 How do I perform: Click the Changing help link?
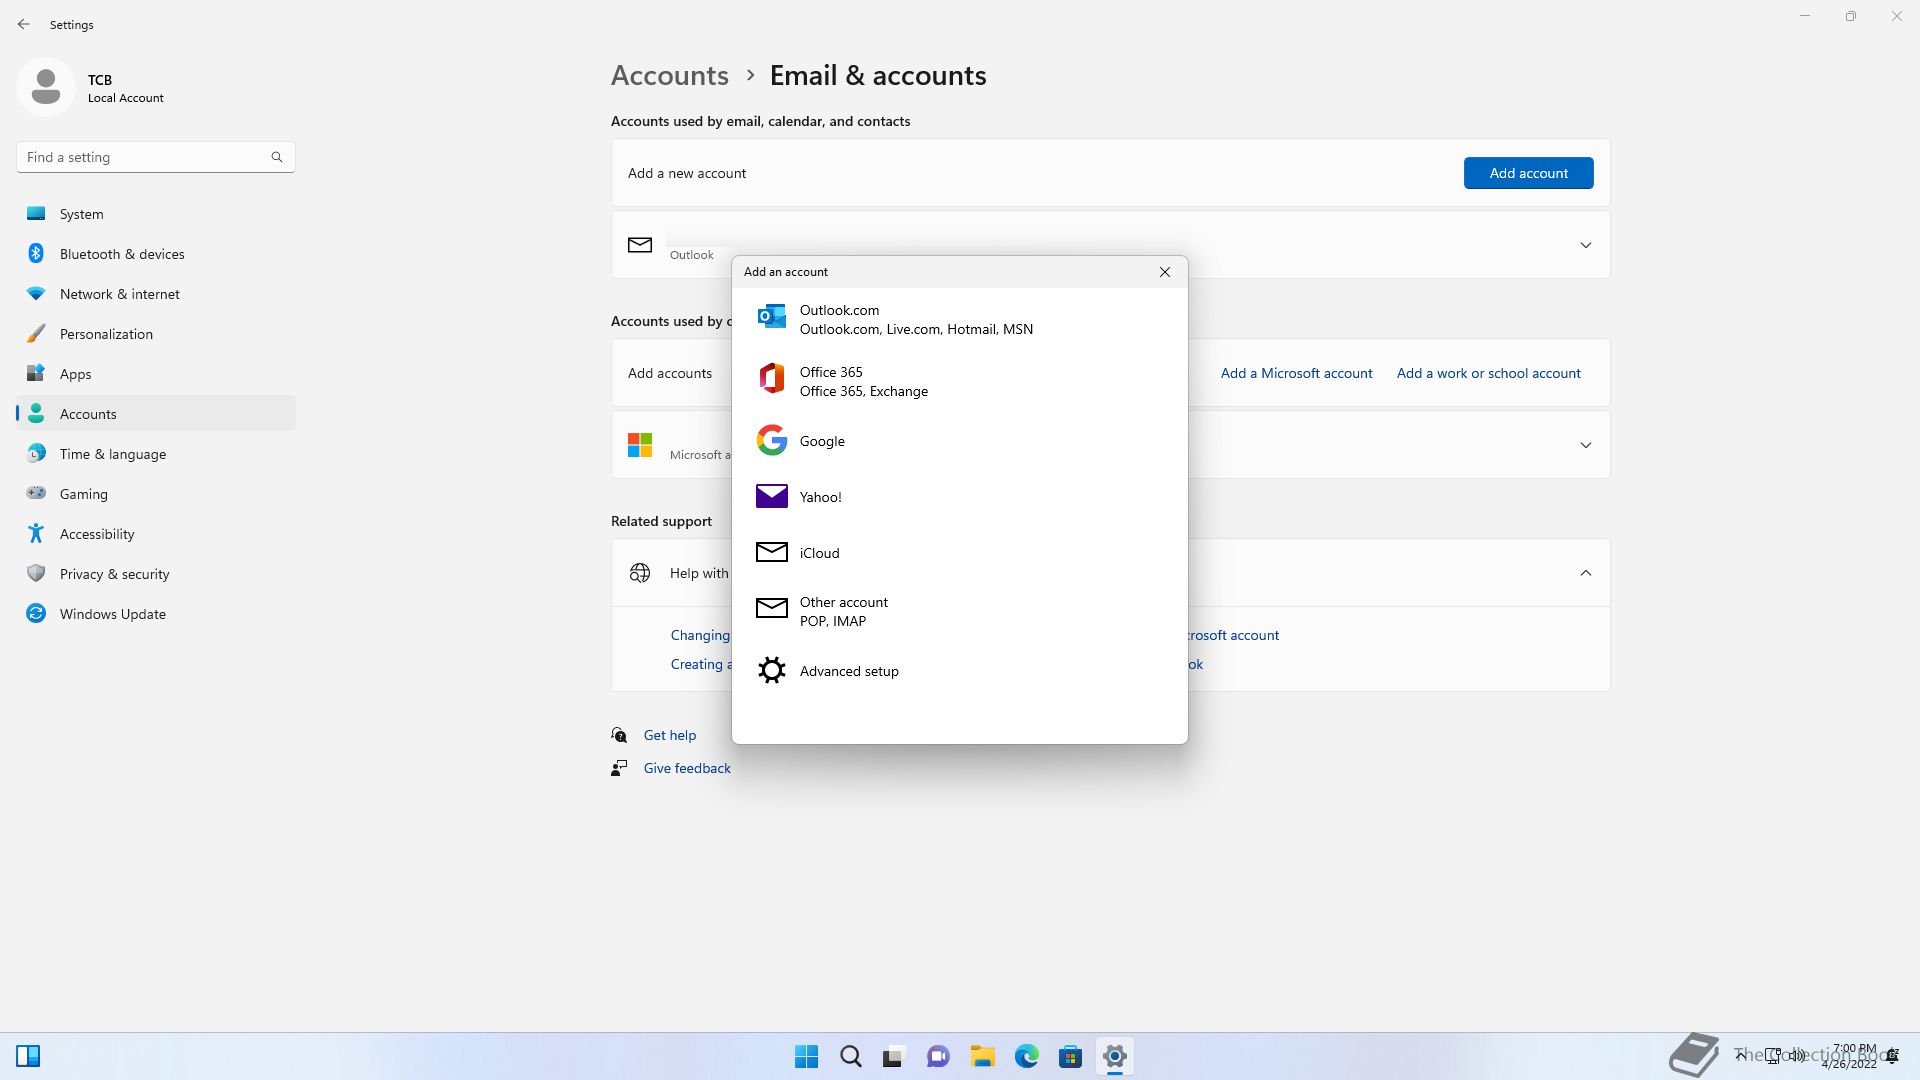click(700, 635)
